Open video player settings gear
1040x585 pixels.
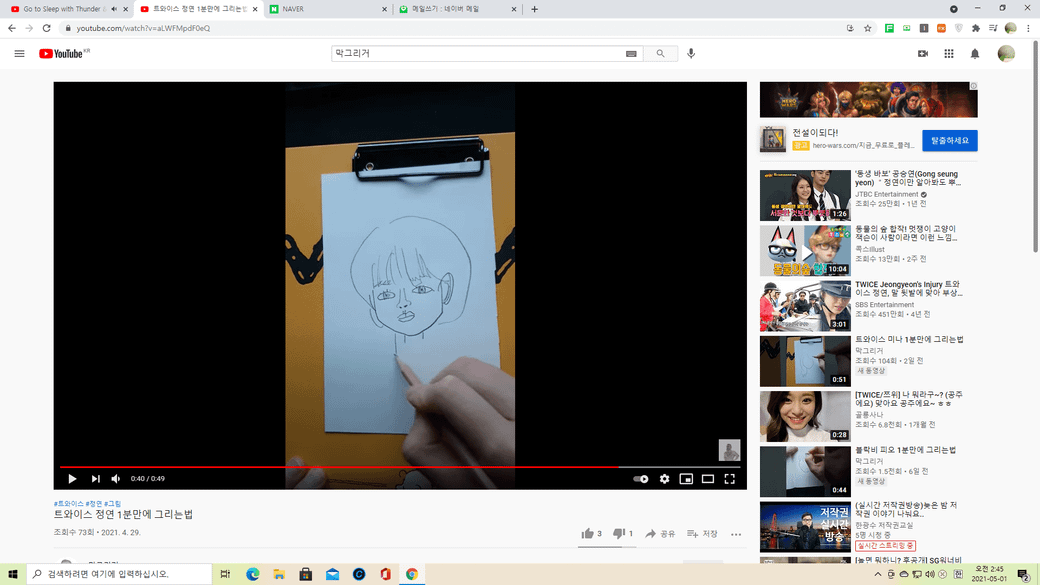coord(664,479)
